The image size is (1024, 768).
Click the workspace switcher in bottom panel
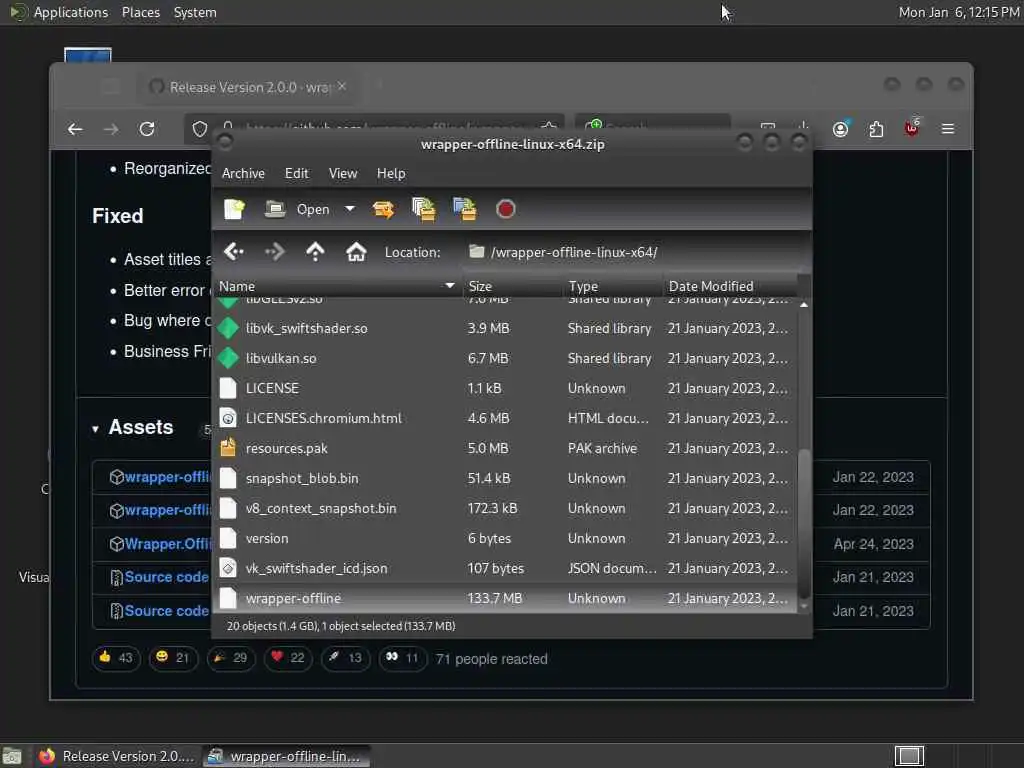[909, 756]
